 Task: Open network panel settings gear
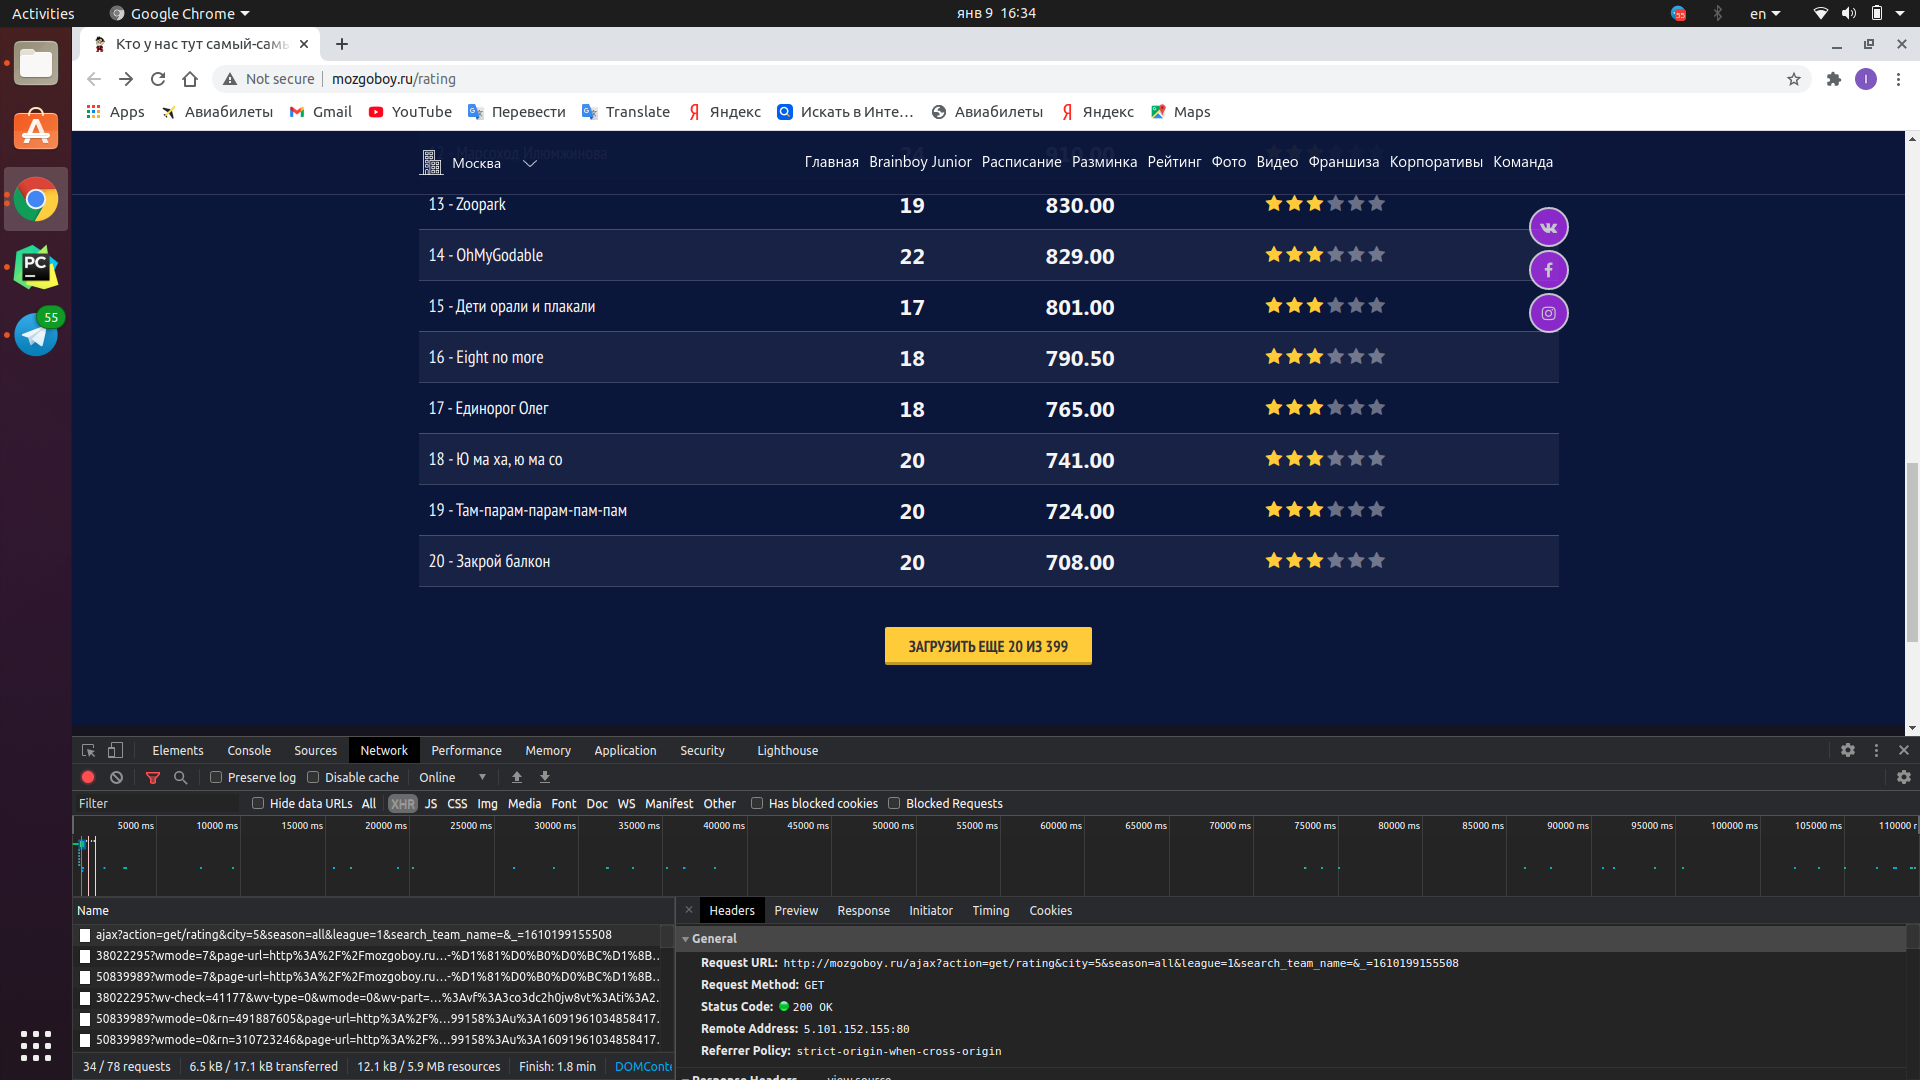point(1904,777)
